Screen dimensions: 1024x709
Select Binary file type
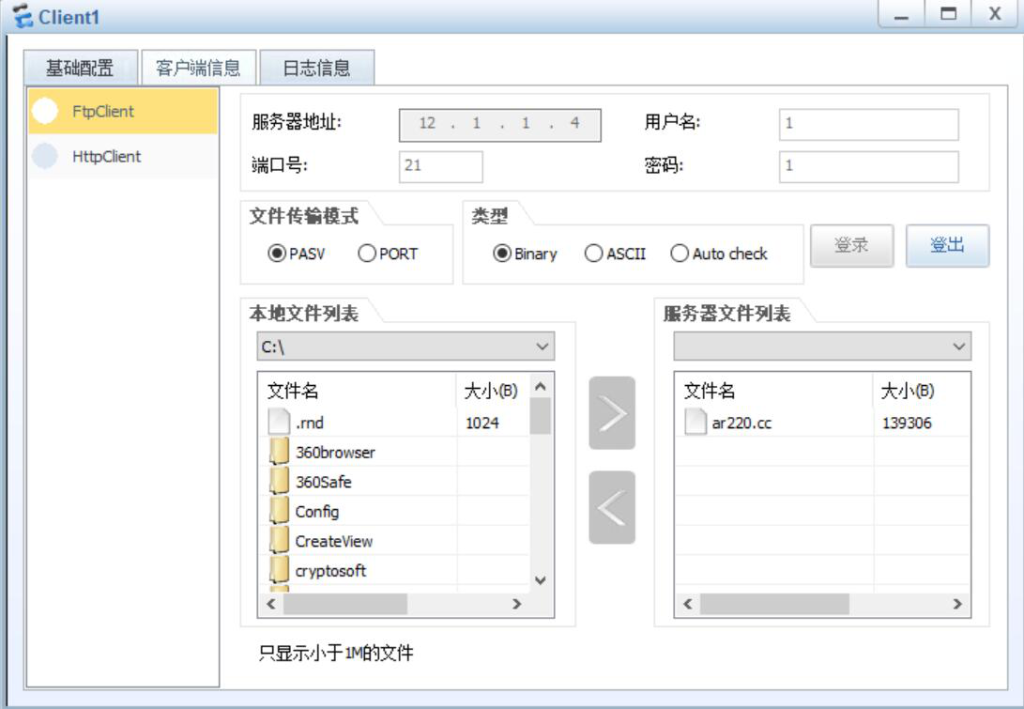[x=502, y=253]
